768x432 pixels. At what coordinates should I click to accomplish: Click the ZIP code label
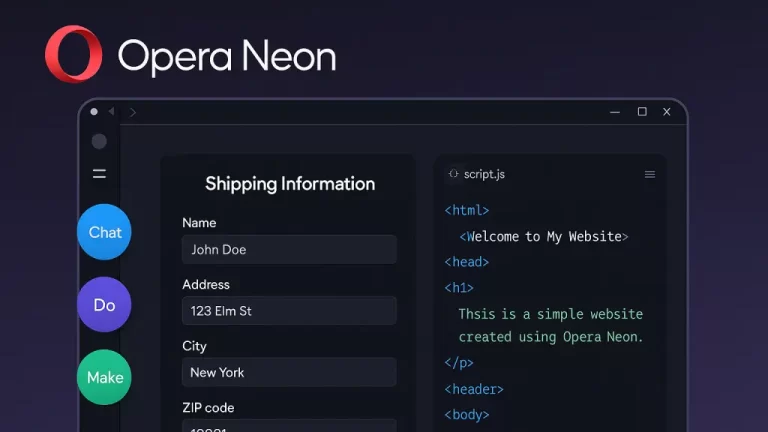[x=208, y=408]
